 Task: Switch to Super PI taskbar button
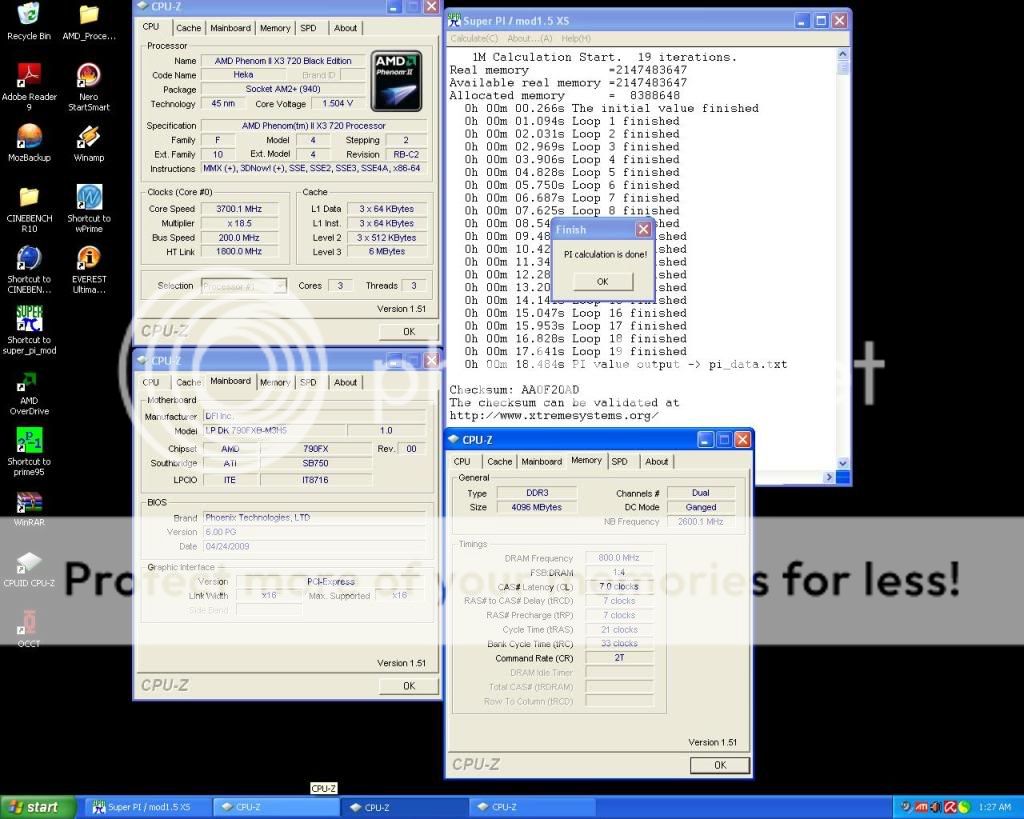point(149,807)
